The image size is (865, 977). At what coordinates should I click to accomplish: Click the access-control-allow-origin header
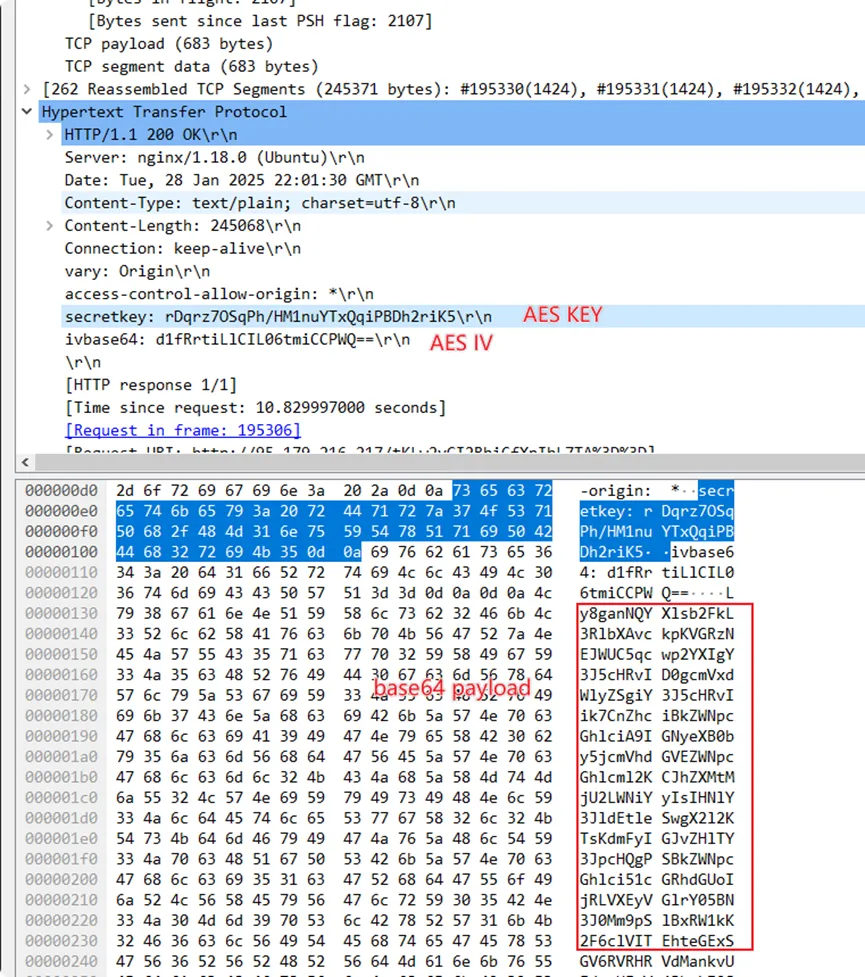[x=218, y=294]
